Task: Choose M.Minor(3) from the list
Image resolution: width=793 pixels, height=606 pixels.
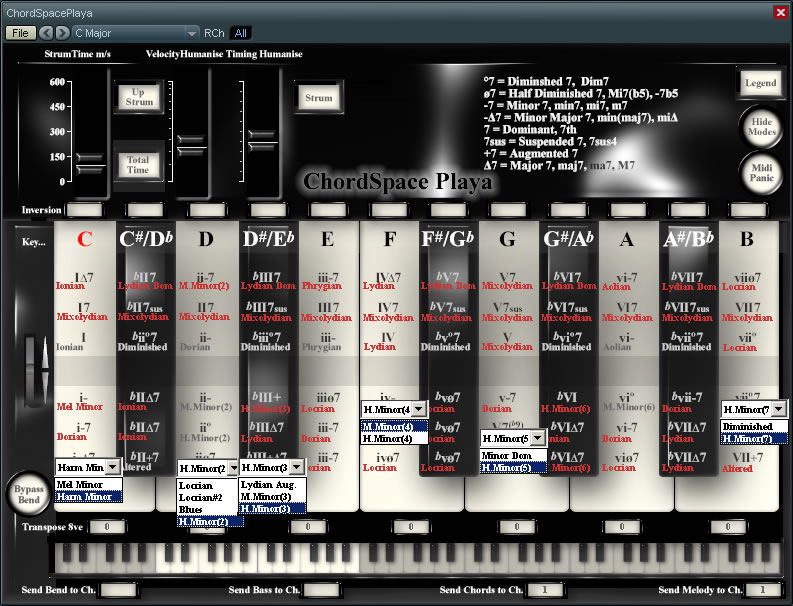Action: coord(273,496)
